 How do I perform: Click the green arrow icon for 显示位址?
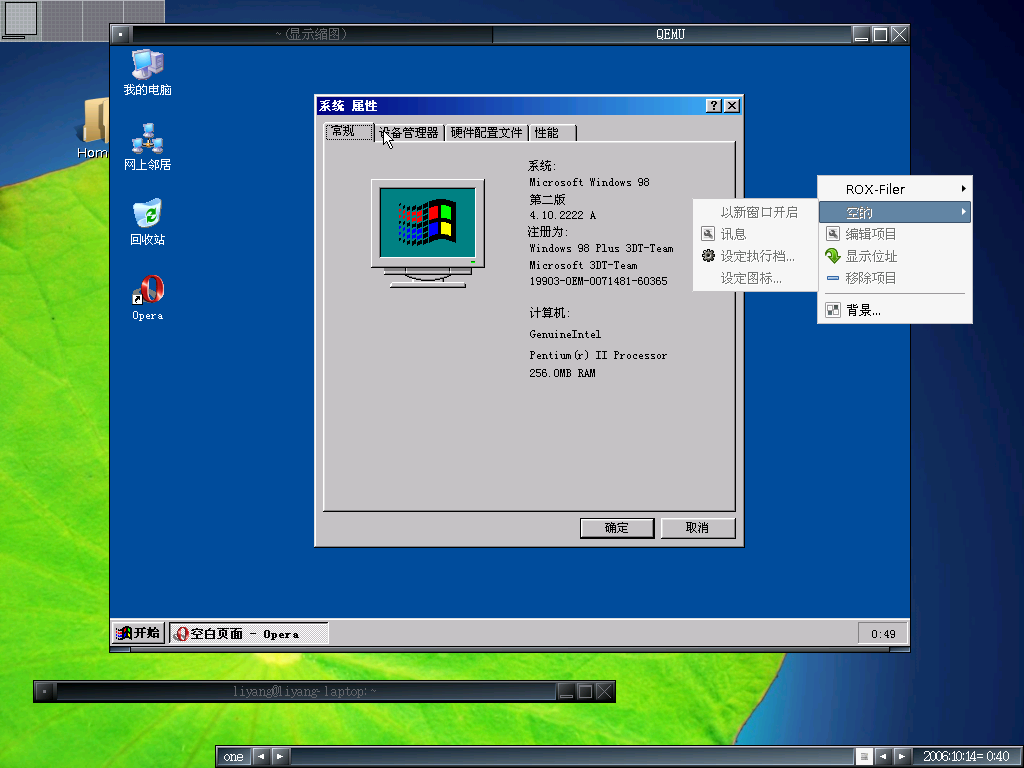pos(833,256)
